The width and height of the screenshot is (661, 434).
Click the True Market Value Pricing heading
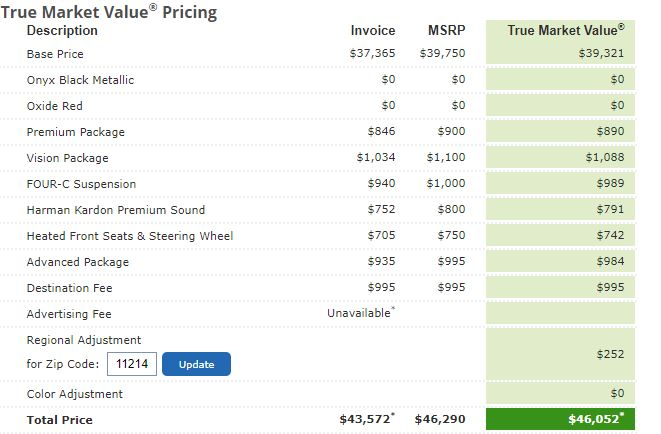click(x=108, y=12)
